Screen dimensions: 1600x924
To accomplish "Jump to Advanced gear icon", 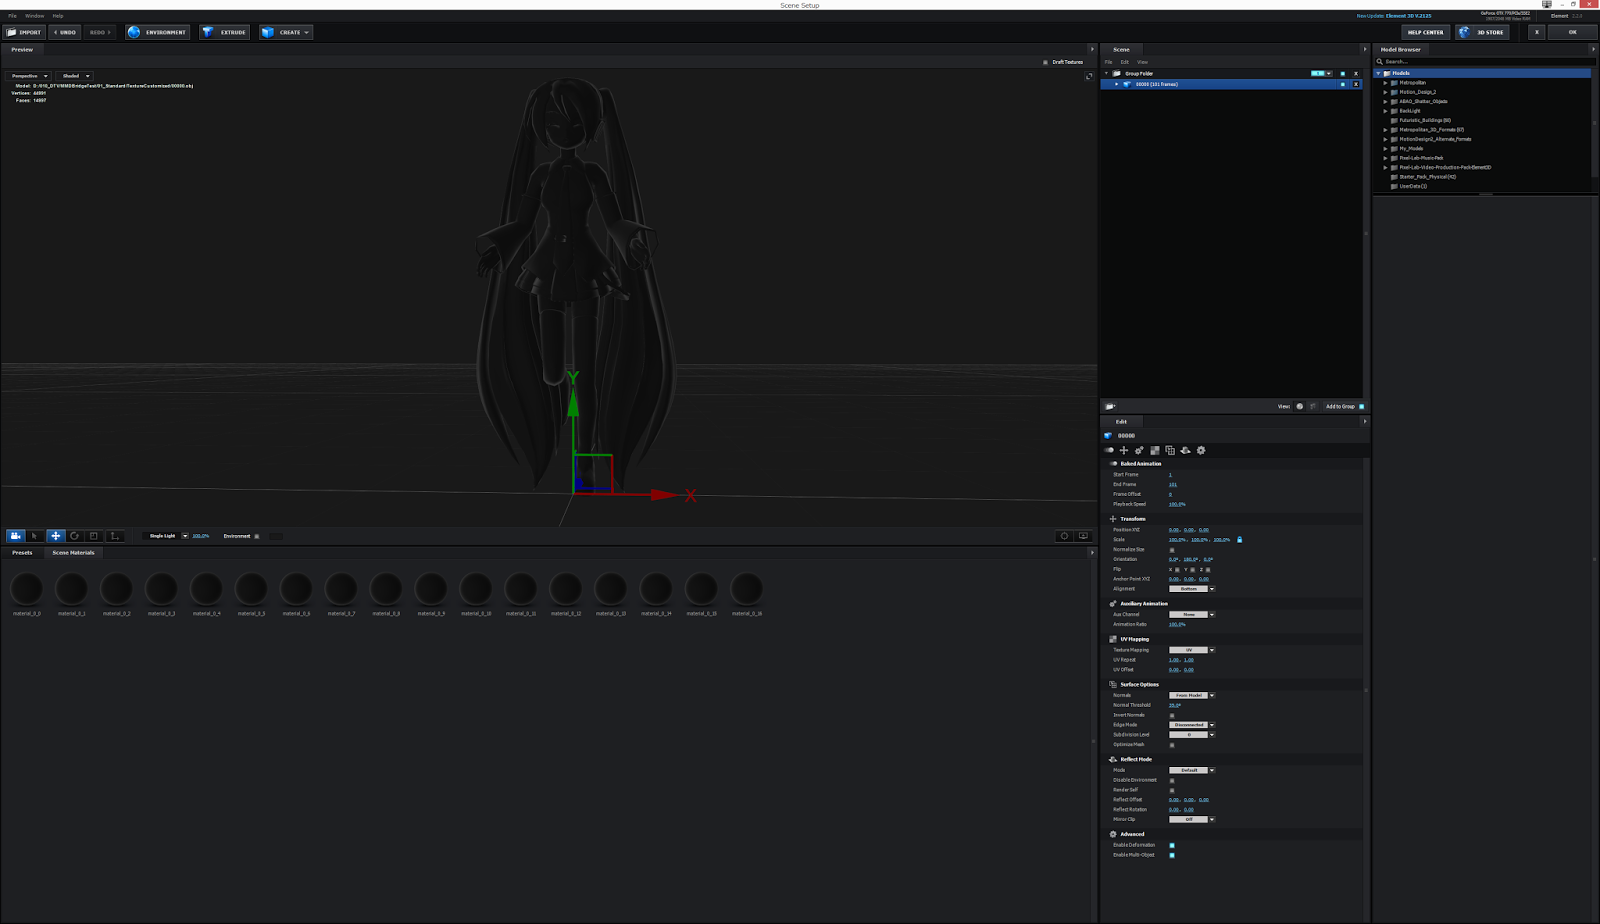I will coord(1201,450).
